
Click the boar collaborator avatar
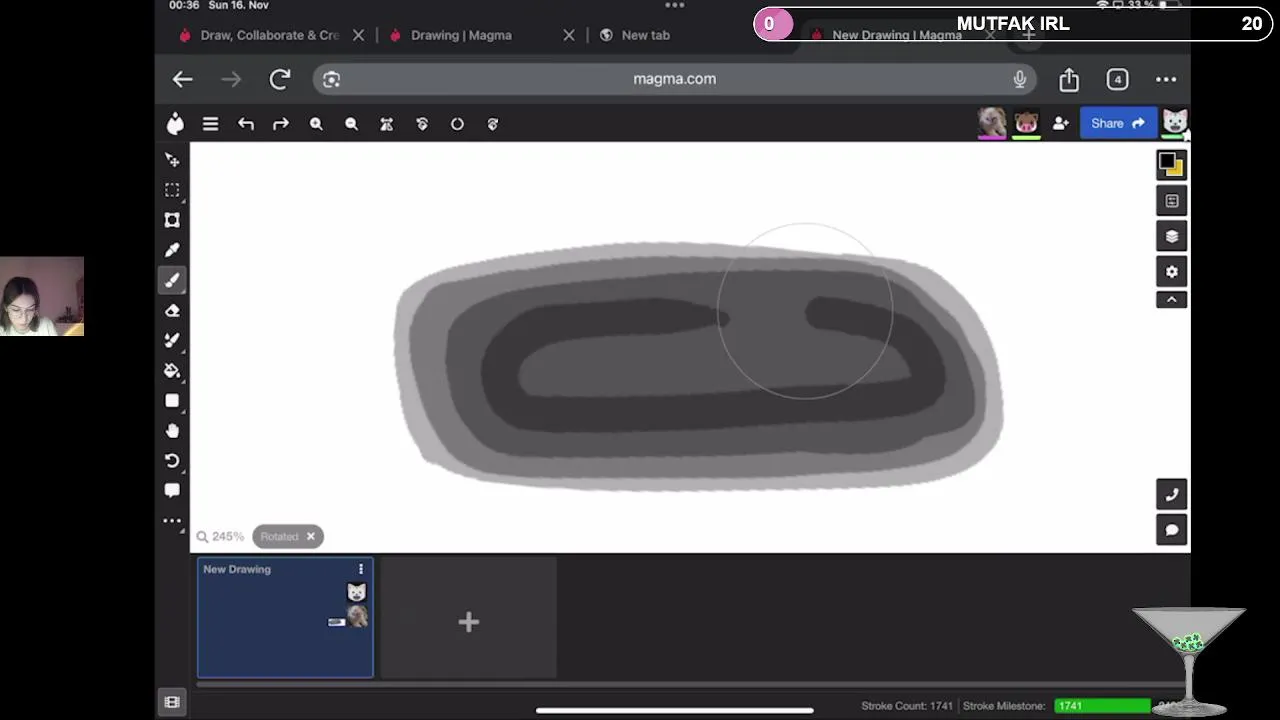(1026, 122)
